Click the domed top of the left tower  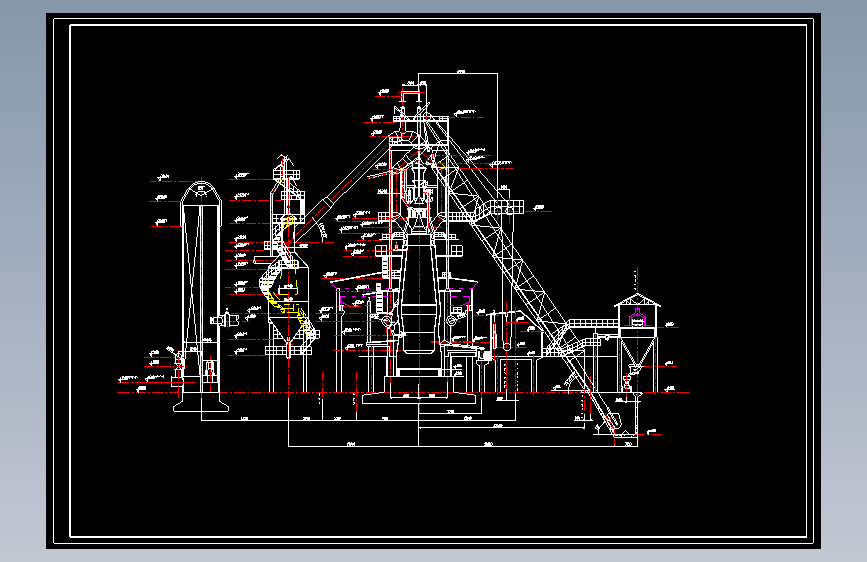click(x=201, y=193)
